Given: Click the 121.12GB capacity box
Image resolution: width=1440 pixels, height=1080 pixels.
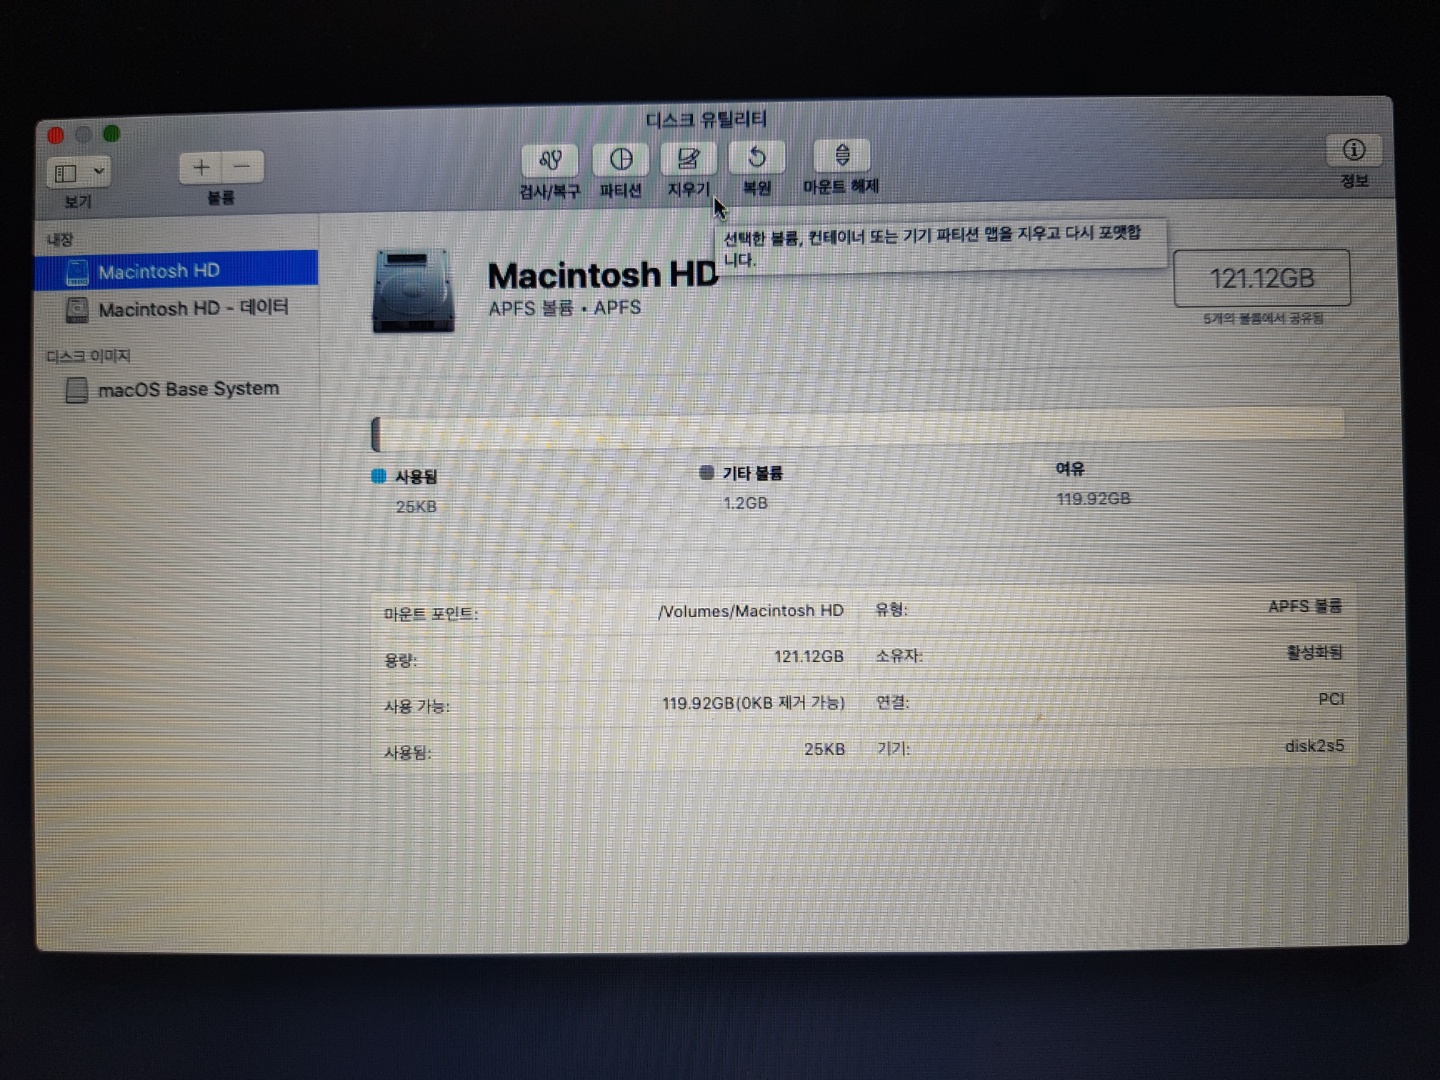Looking at the screenshot, I should pos(1262,278).
